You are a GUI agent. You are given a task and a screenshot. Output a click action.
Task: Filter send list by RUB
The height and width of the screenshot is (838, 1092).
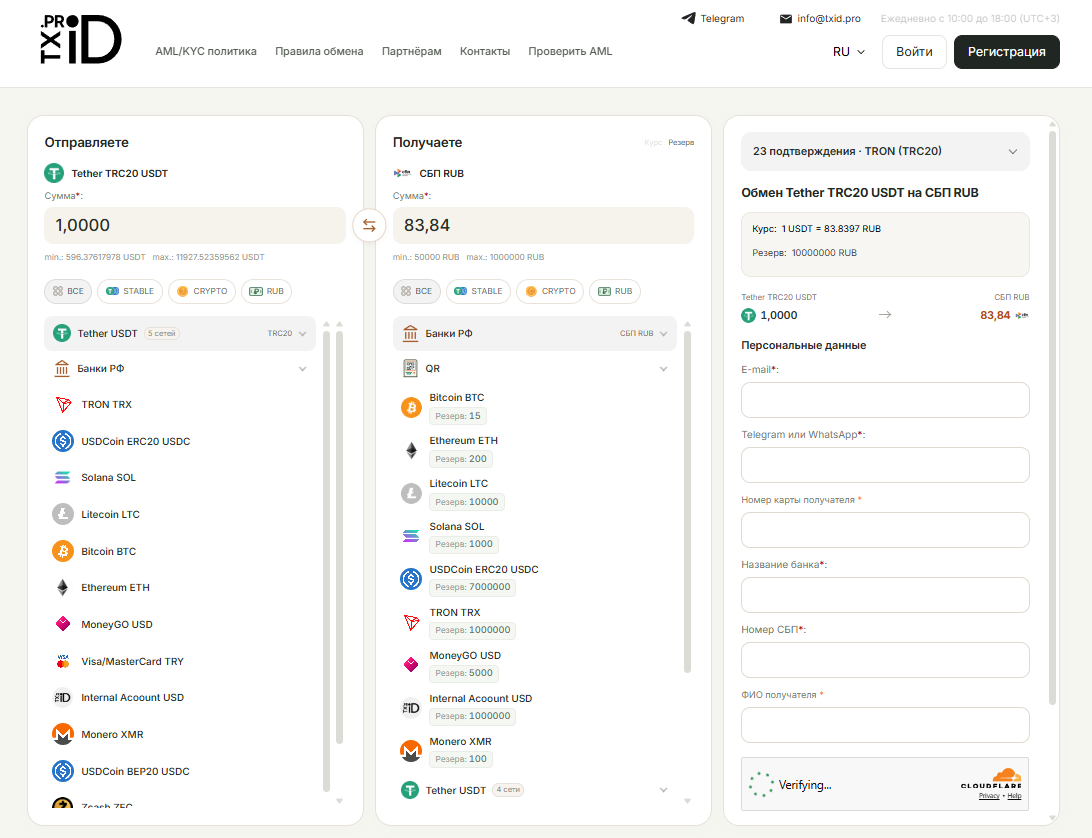[266, 291]
